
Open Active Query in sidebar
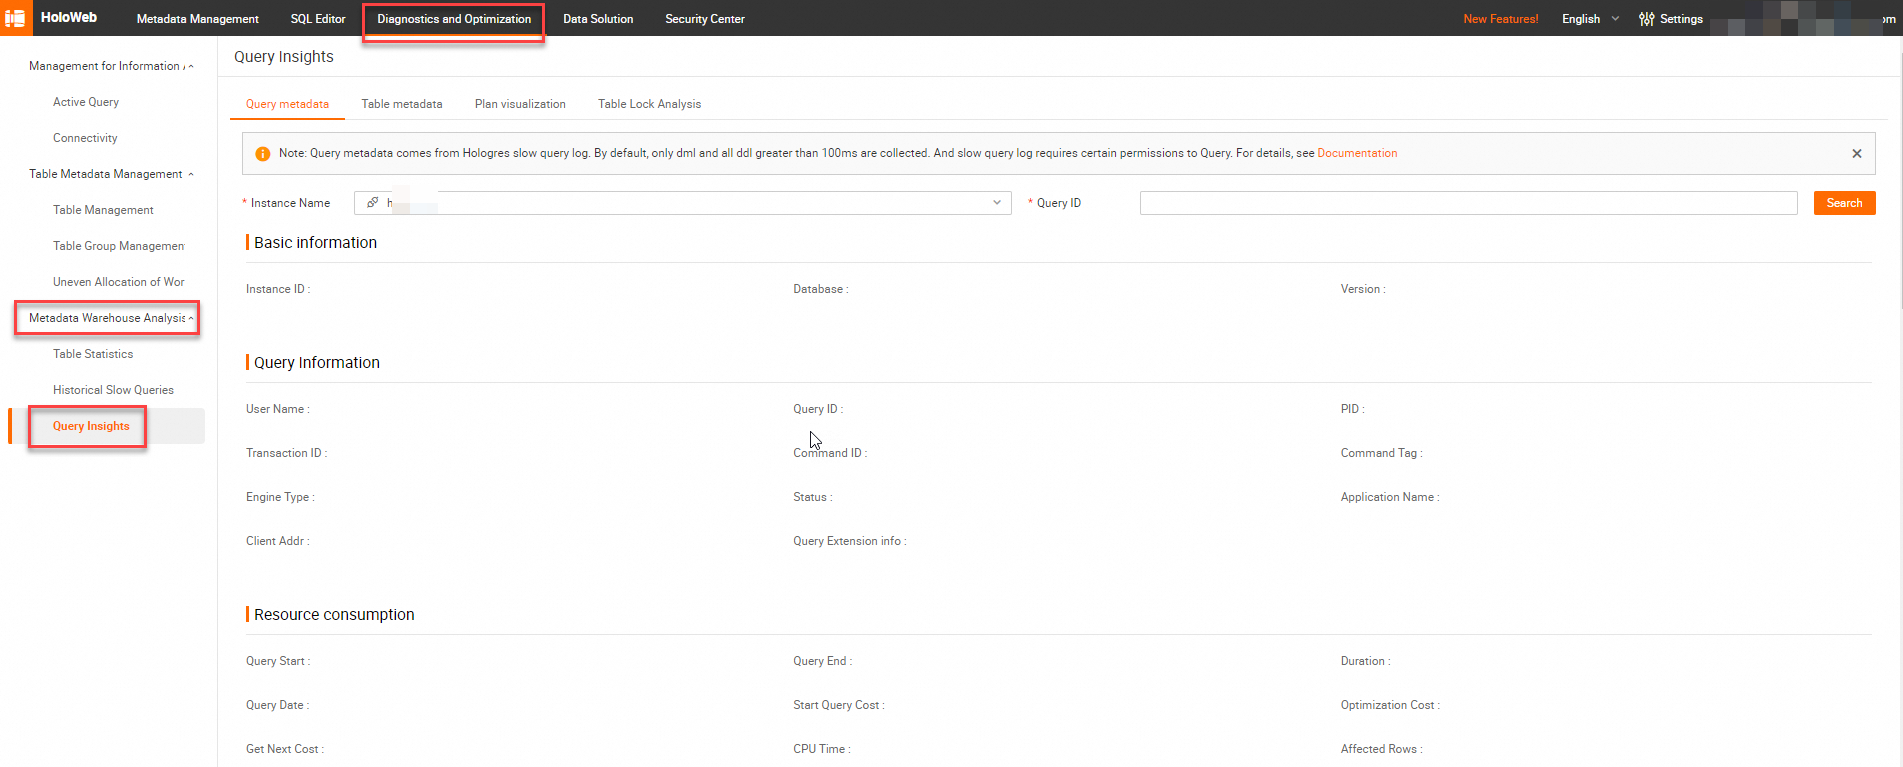click(x=86, y=102)
